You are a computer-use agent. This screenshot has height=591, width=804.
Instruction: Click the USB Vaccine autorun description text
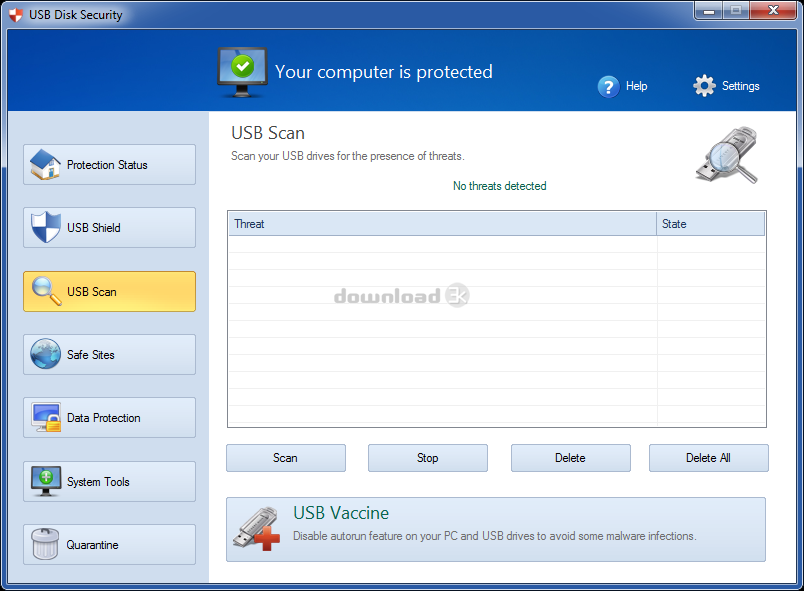(x=494, y=536)
